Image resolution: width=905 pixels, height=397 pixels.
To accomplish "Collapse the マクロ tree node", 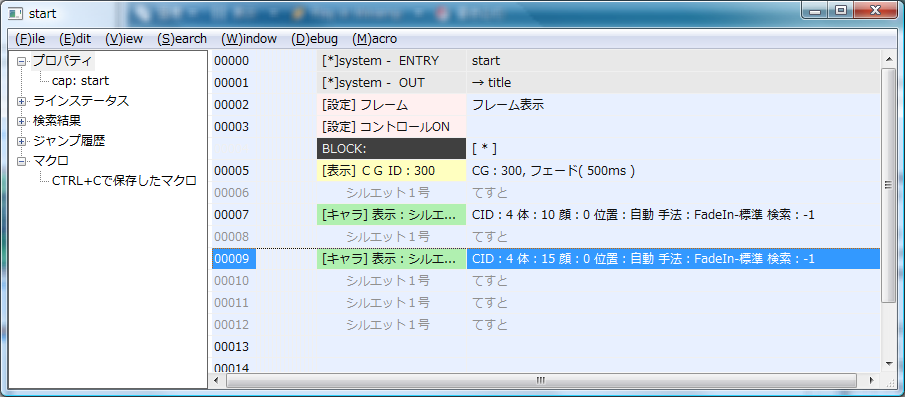I will pos(22,161).
